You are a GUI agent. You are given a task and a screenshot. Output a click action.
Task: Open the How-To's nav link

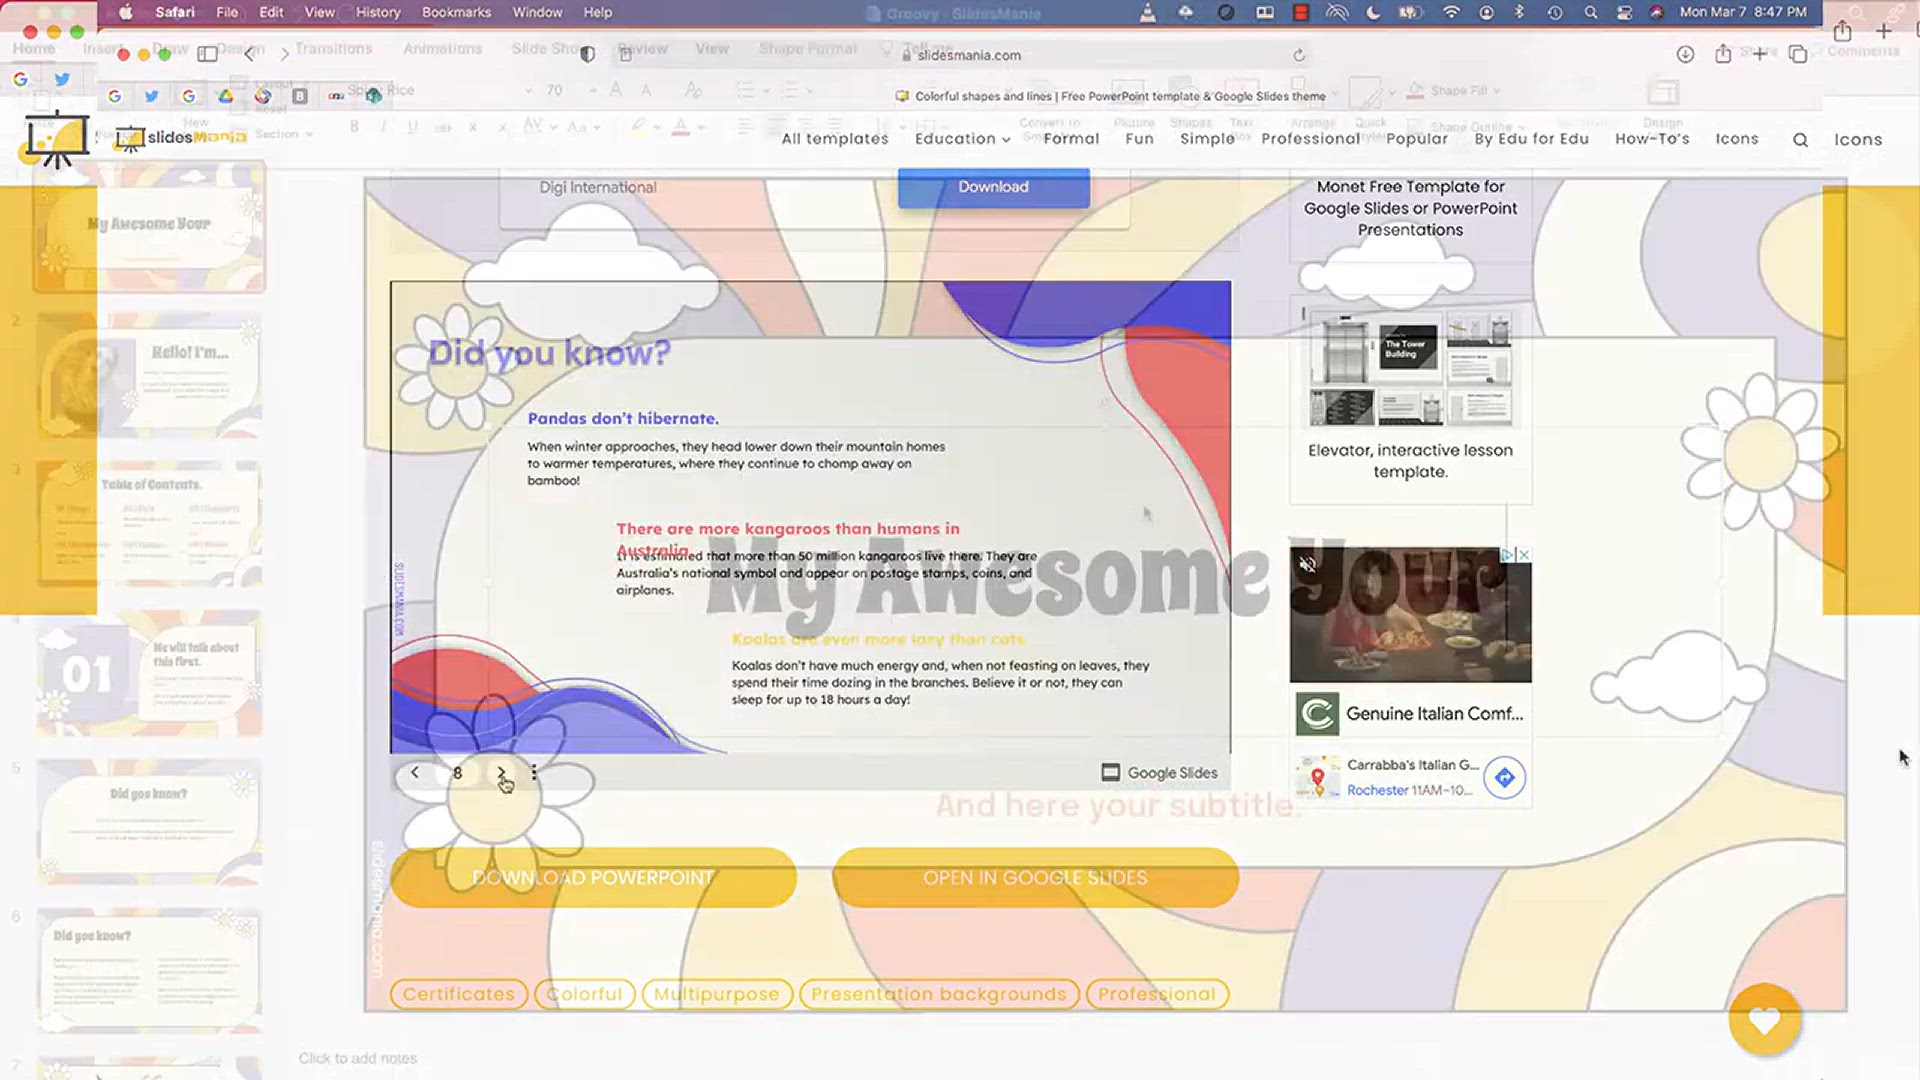click(x=1652, y=139)
